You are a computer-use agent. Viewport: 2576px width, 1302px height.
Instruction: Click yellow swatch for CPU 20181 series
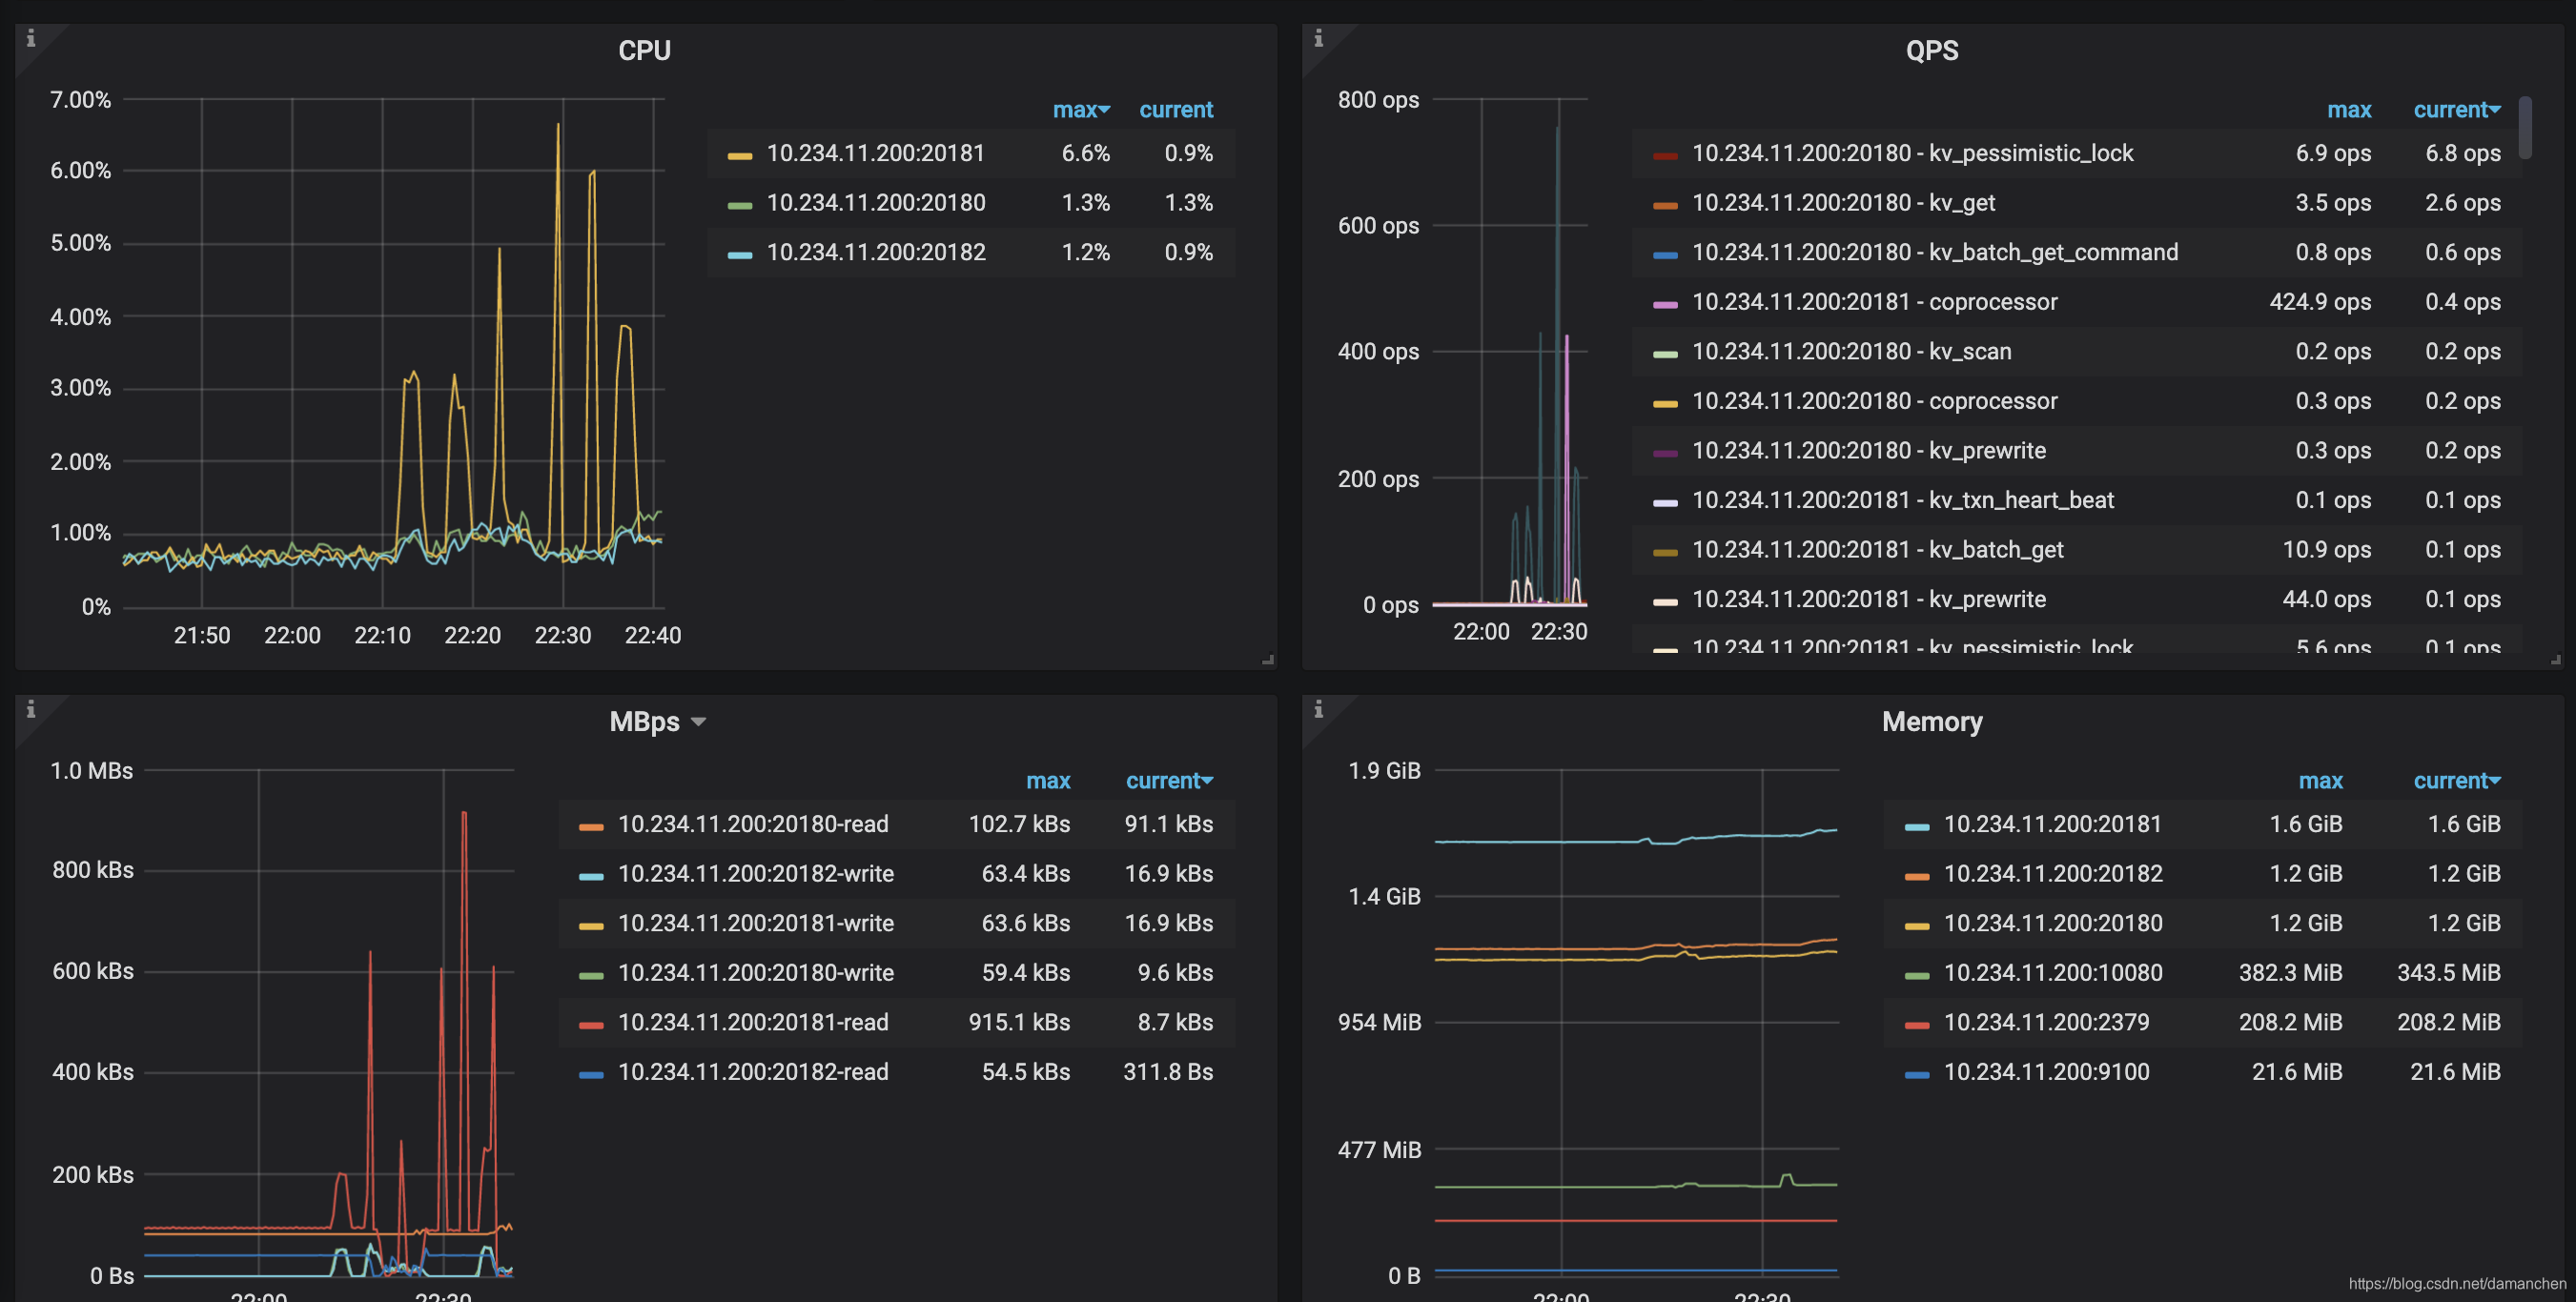(x=739, y=155)
